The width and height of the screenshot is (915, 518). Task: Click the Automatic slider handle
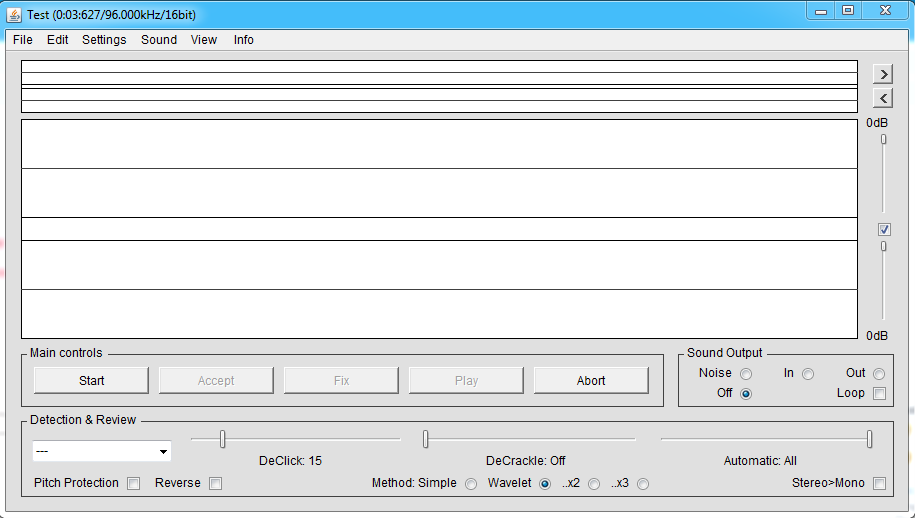coord(869,439)
